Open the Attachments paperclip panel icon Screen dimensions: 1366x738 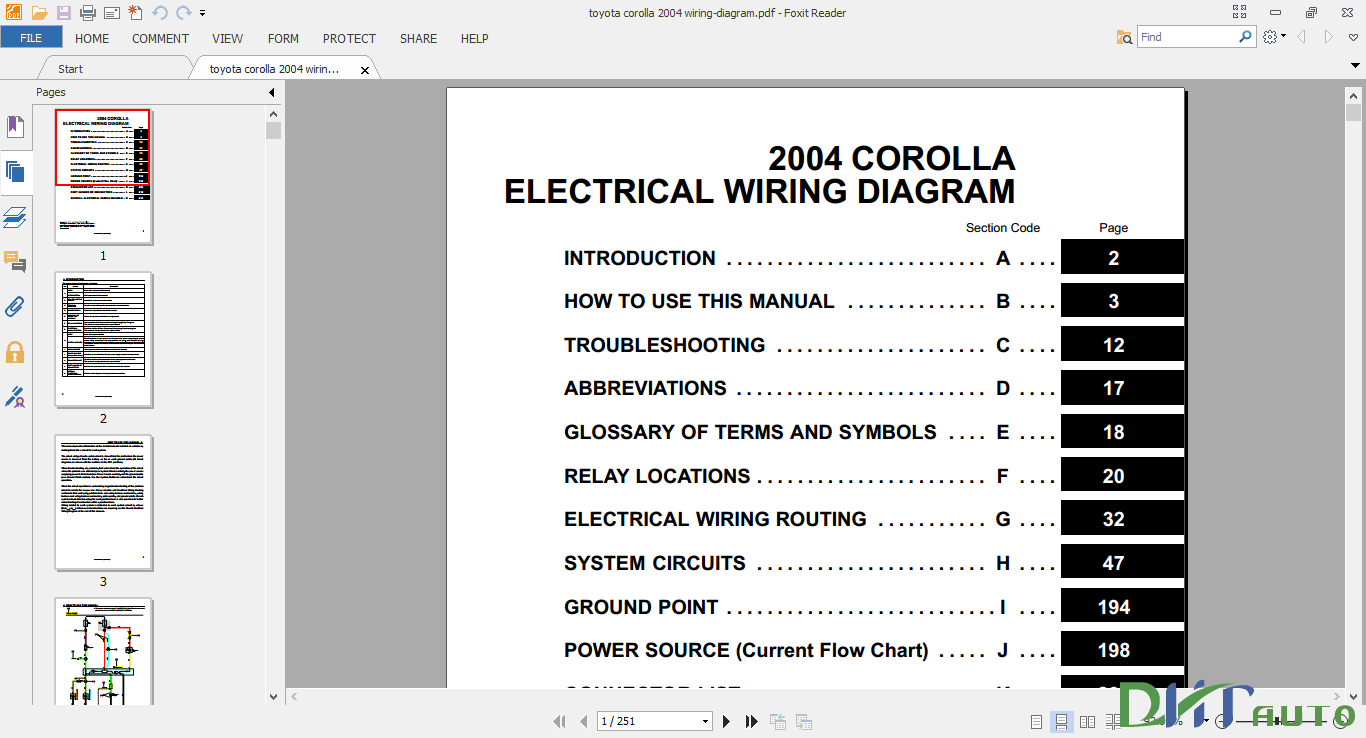[15, 306]
